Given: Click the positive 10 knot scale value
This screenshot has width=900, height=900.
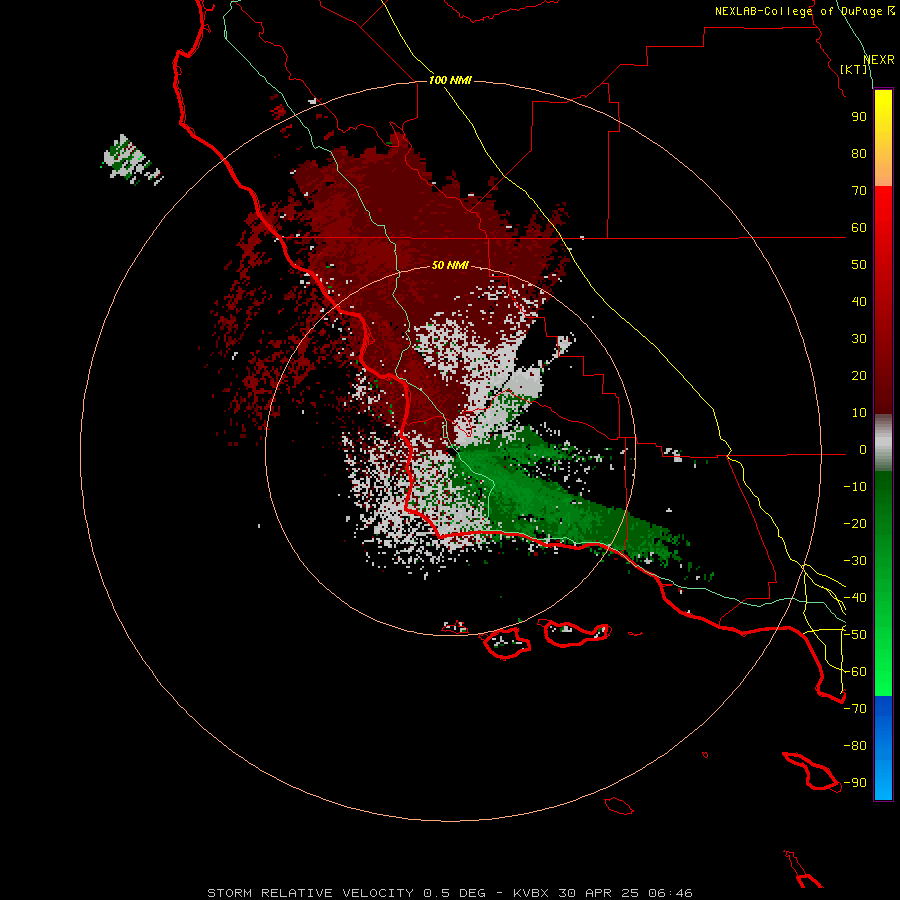Looking at the screenshot, I should coord(859,413).
